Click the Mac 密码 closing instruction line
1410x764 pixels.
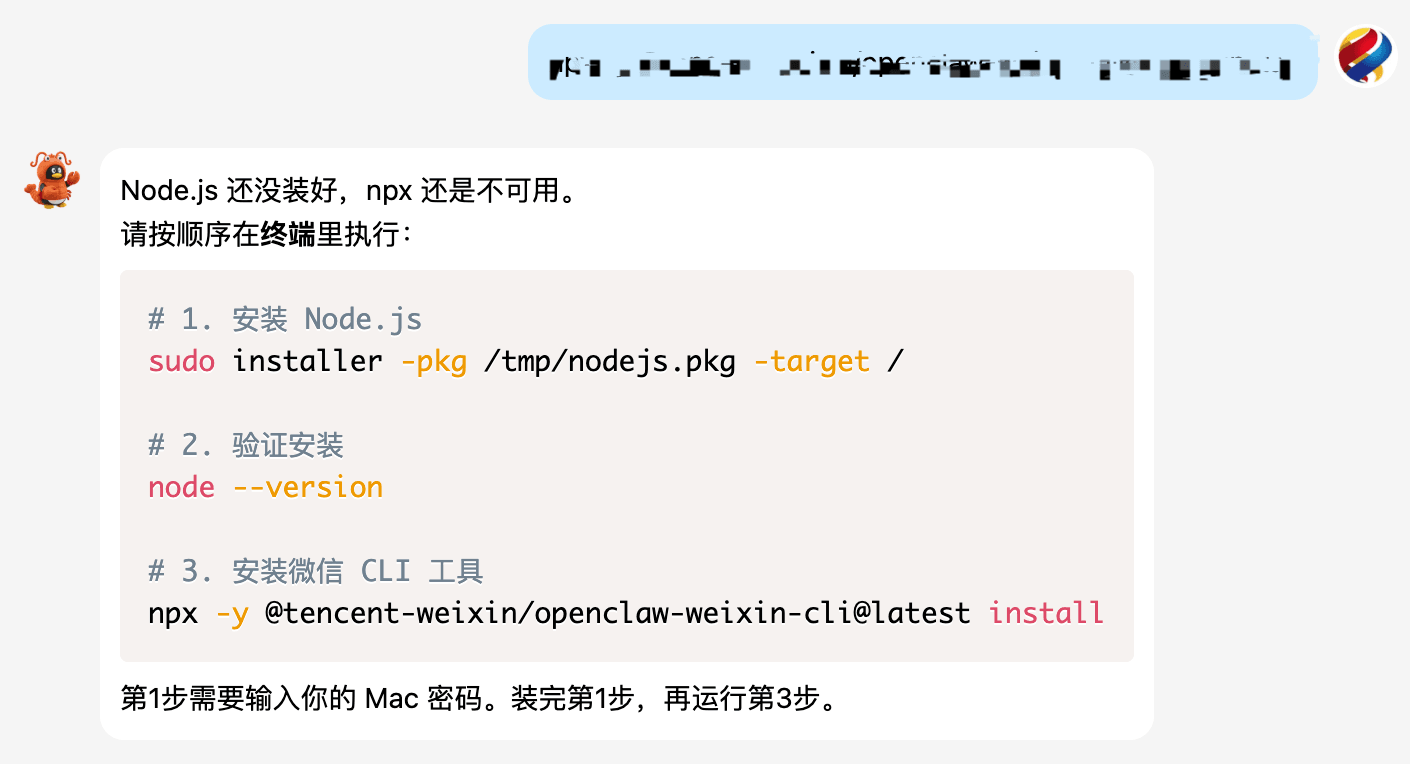pyautogui.click(x=478, y=698)
